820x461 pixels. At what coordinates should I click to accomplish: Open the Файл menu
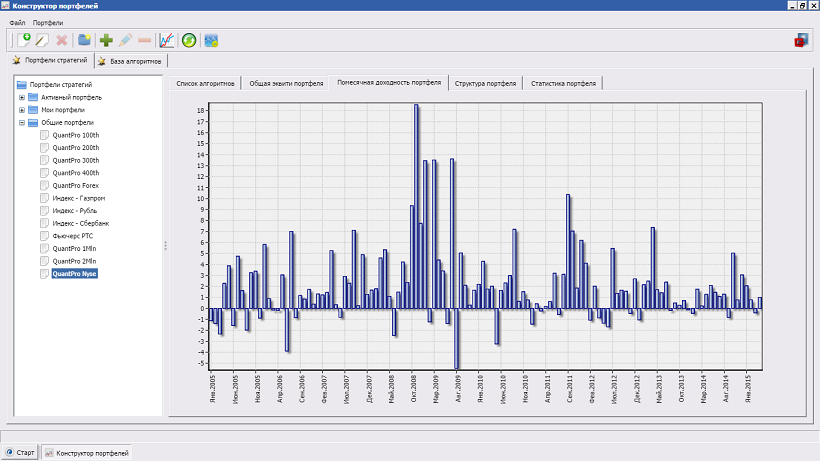(17, 22)
